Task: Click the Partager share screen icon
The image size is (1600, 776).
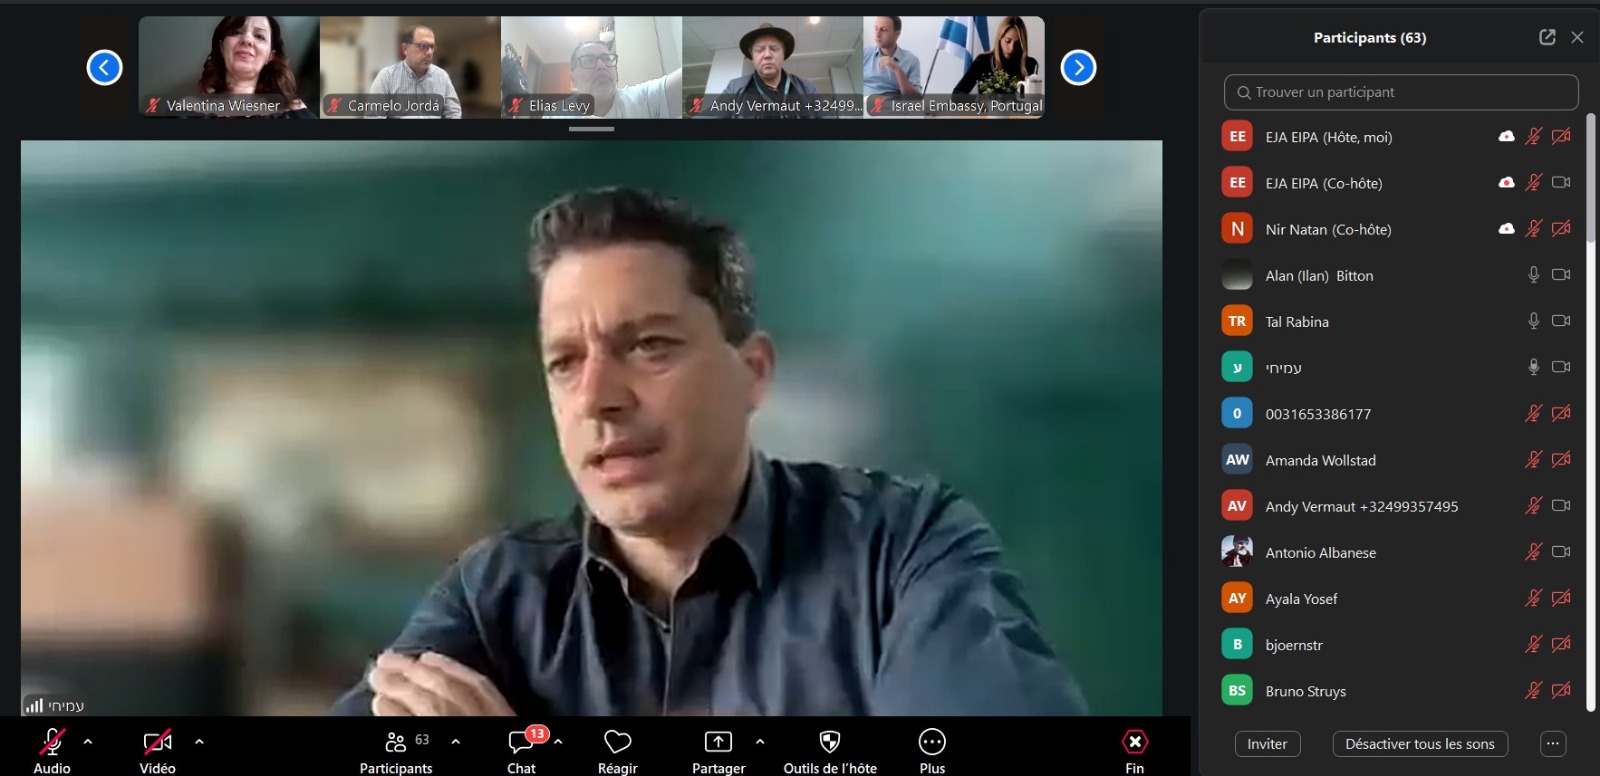Action: (x=718, y=742)
